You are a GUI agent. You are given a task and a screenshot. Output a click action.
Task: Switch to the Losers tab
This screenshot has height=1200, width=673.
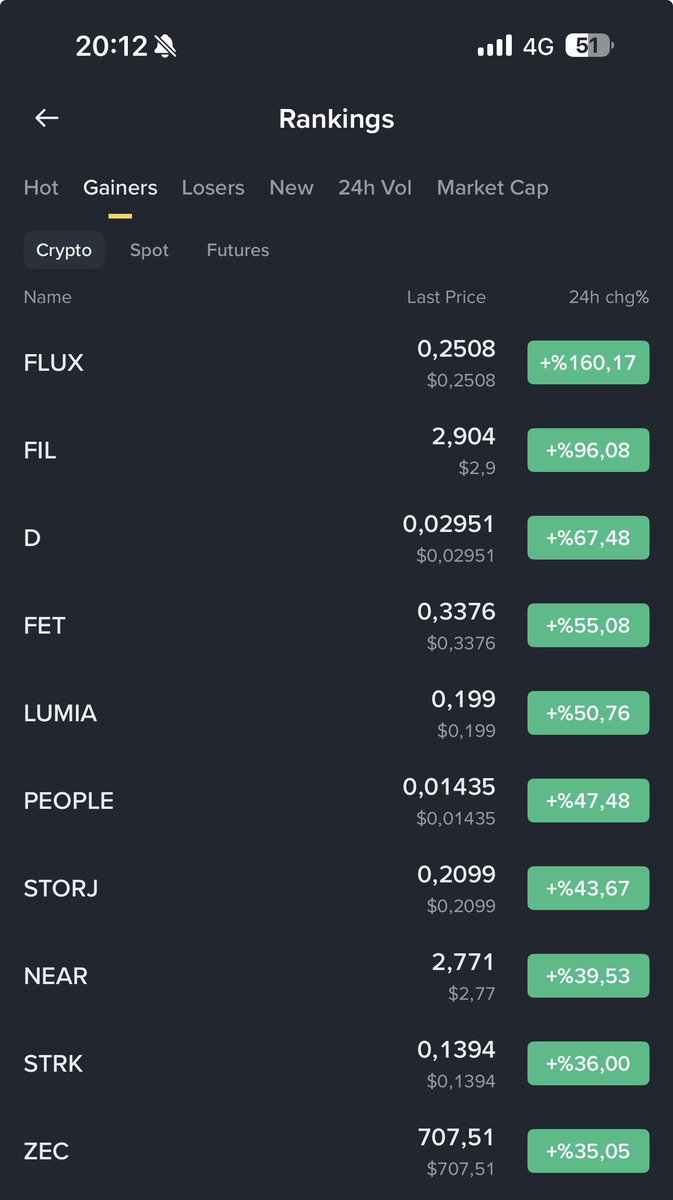tap(213, 187)
